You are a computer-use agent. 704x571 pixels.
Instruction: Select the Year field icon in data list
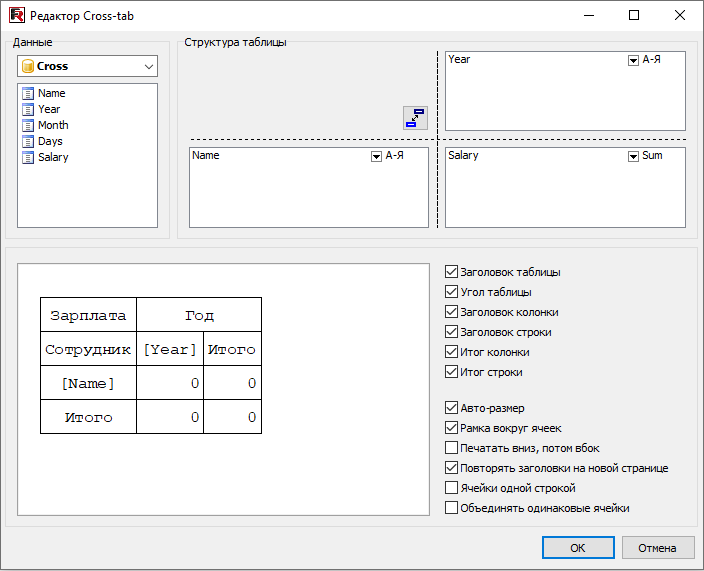tap(28, 109)
